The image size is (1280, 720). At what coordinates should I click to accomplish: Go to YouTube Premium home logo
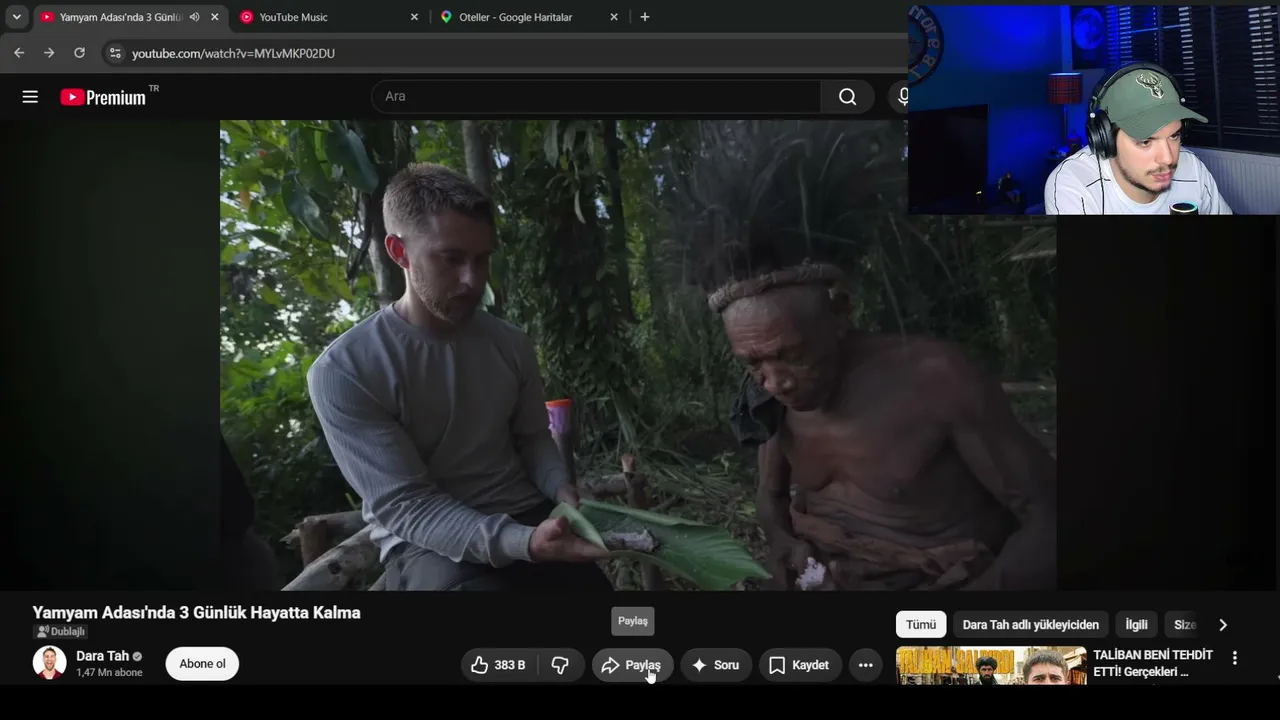tap(103, 97)
